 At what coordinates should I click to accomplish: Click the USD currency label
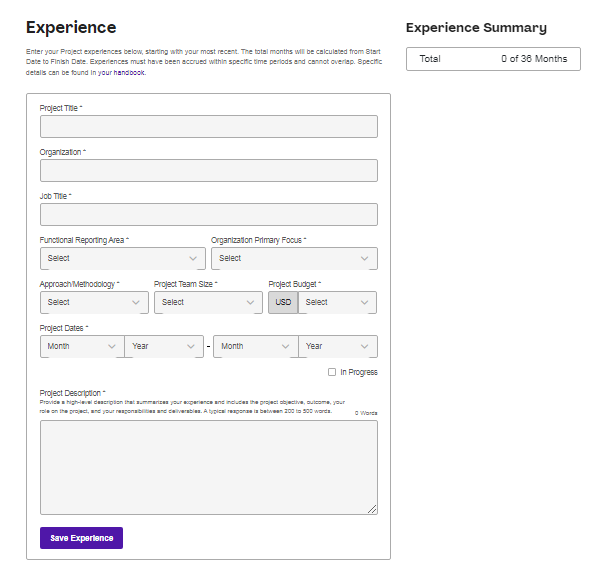(283, 302)
